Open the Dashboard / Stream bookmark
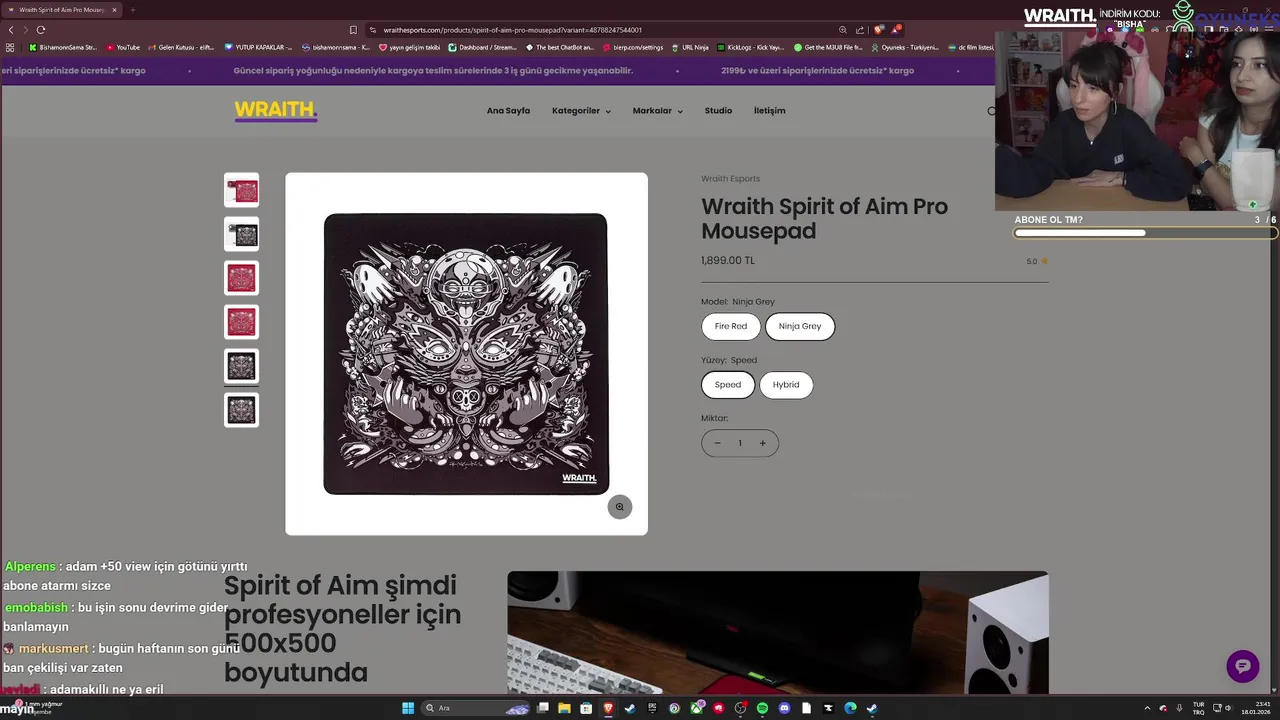Viewport: 1280px width, 720px height. [483, 47]
